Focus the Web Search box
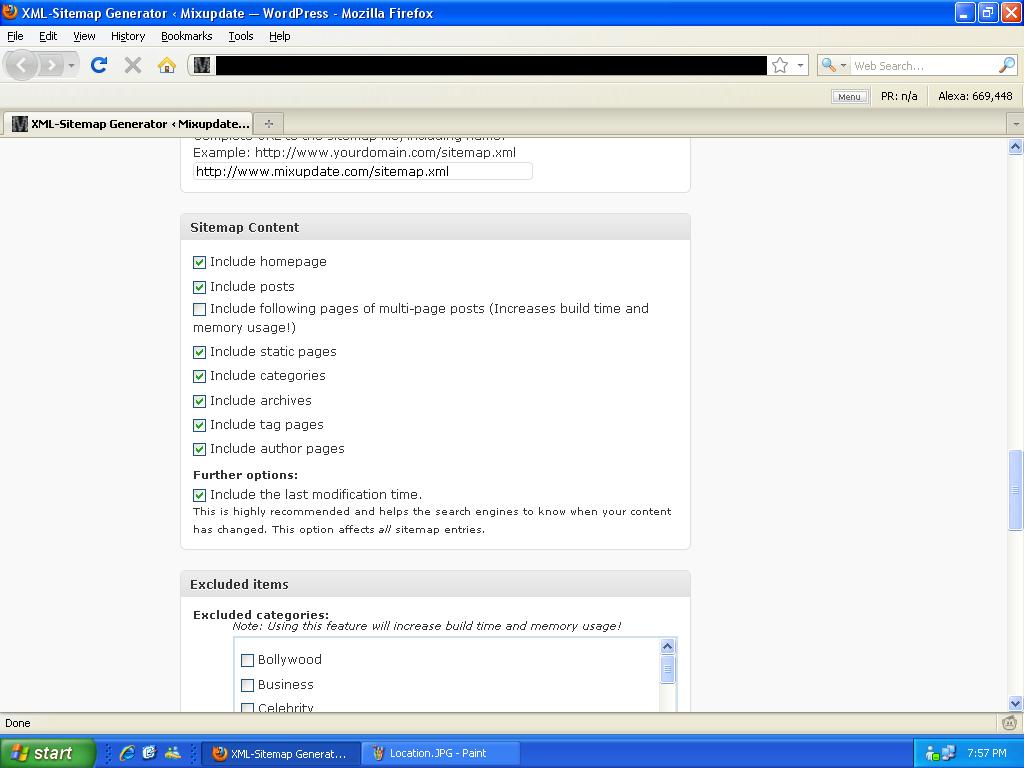 tap(923, 65)
